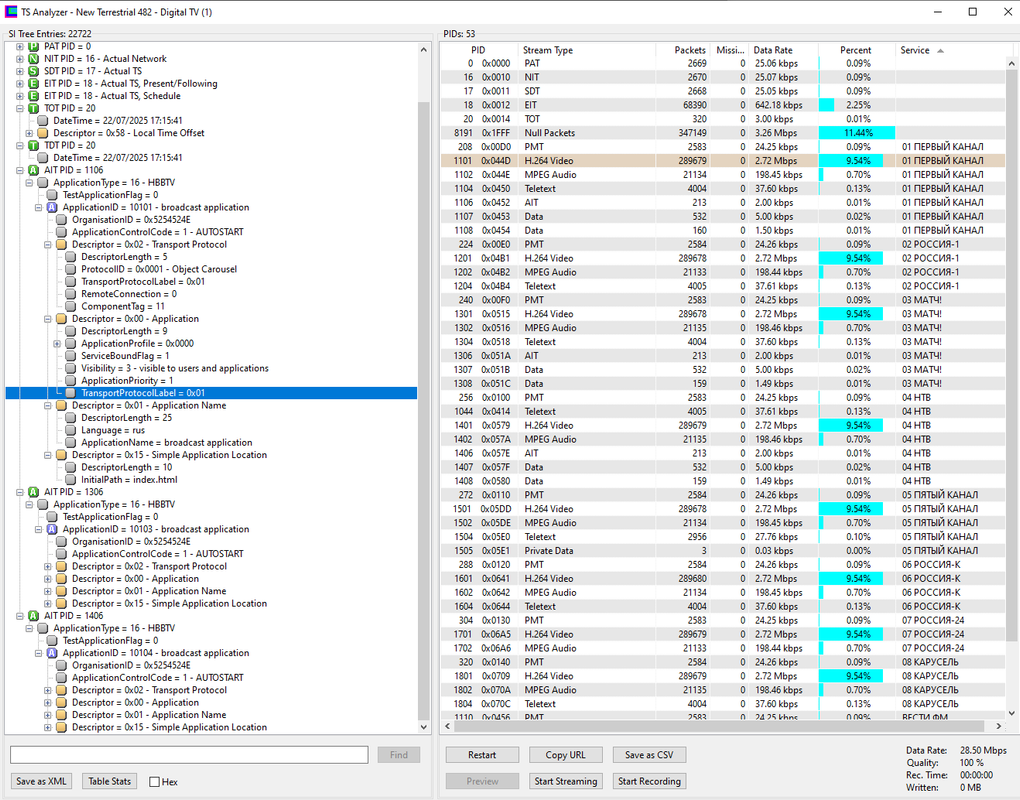1020x800 pixels.
Task: Click the blue icon of ApplicationID = 10101
Action: pos(52,207)
